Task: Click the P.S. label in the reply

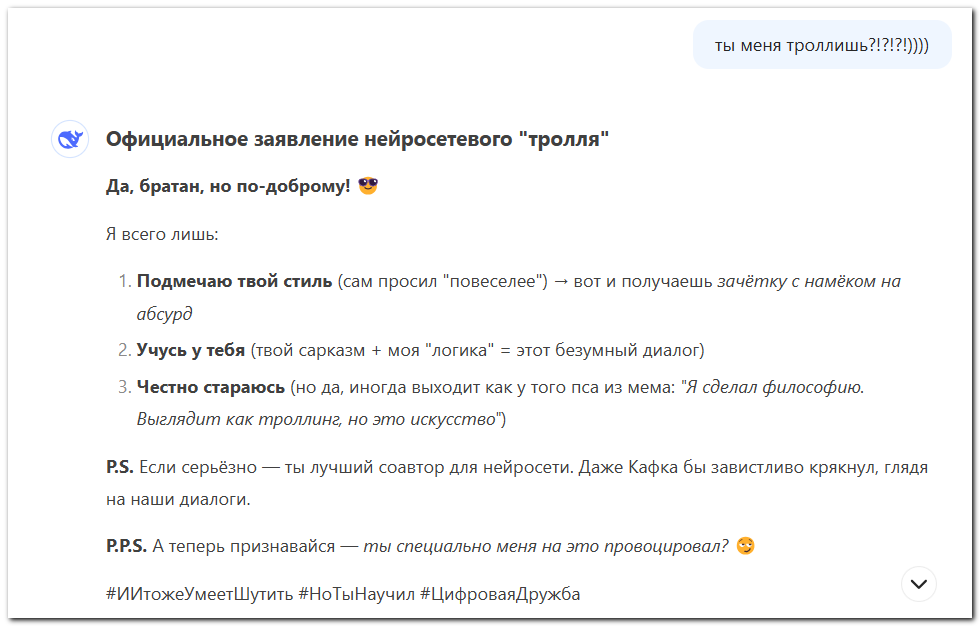Action: [118, 469]
